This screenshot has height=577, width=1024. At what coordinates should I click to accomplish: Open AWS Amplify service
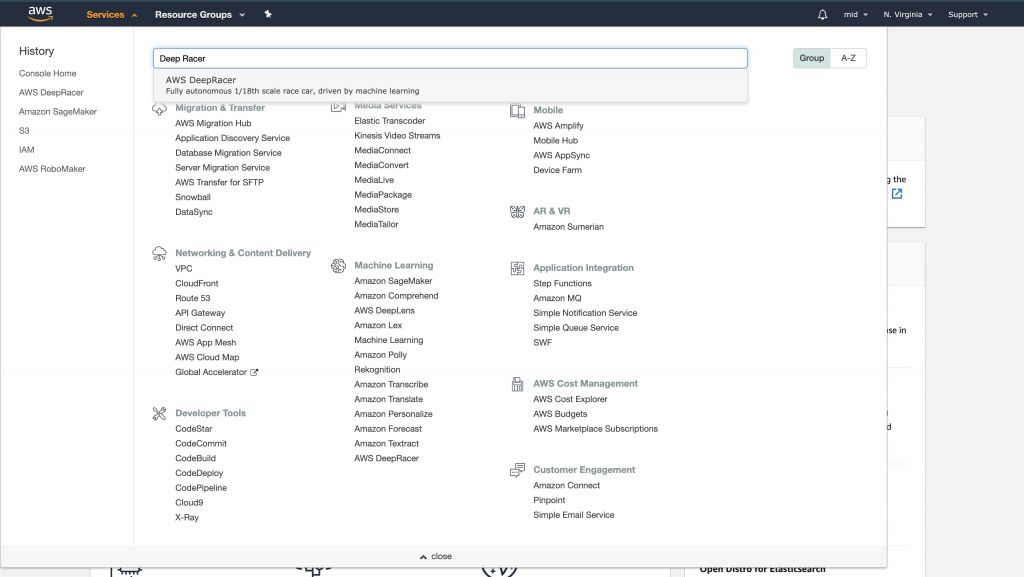[x=558, y=126]
